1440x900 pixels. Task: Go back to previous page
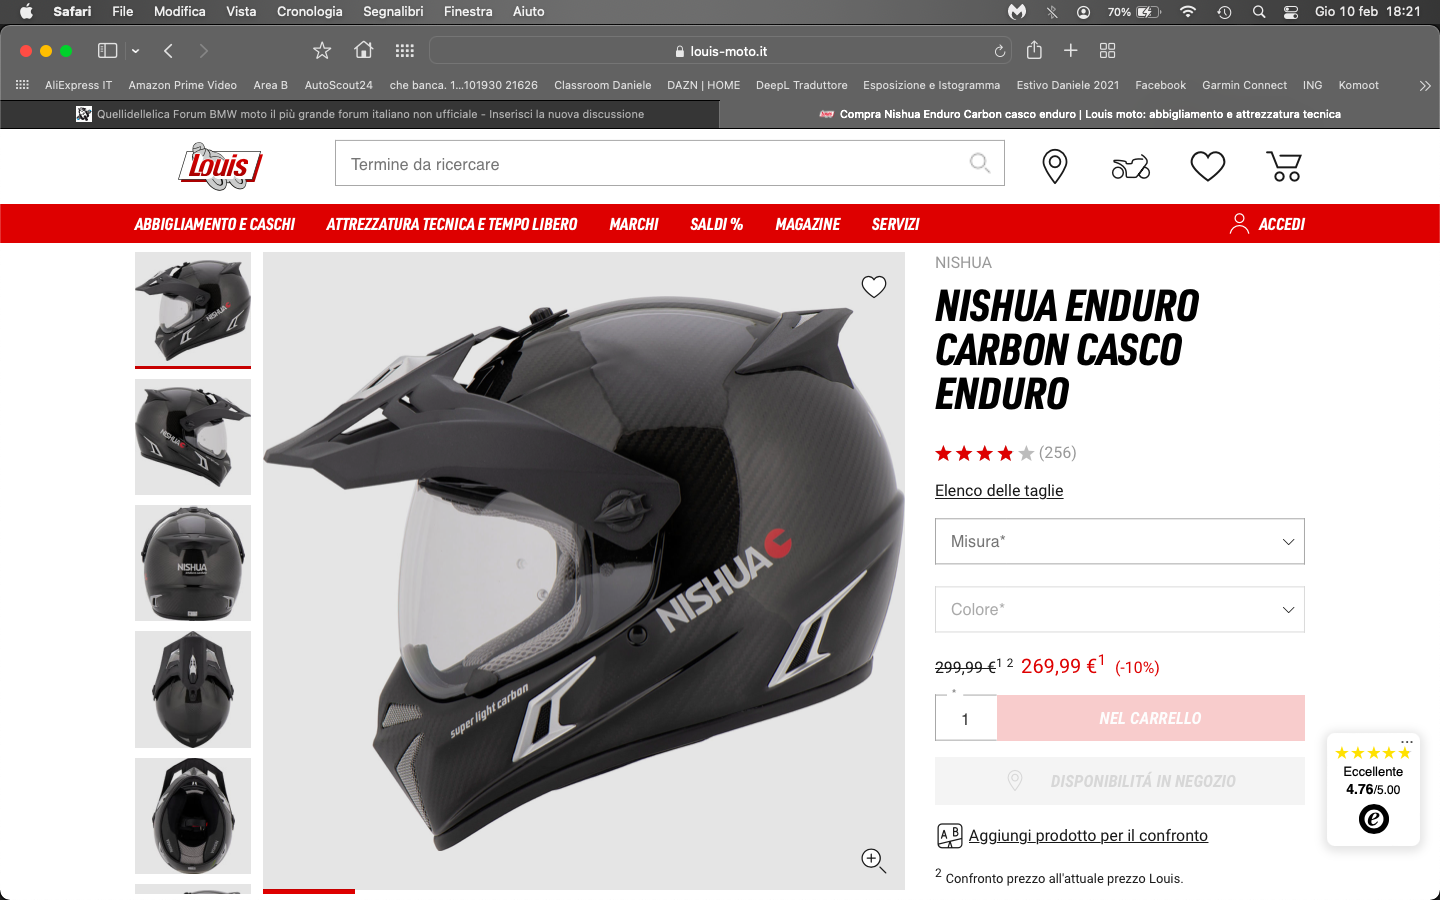pyautogui.click(x=168, y=51)
